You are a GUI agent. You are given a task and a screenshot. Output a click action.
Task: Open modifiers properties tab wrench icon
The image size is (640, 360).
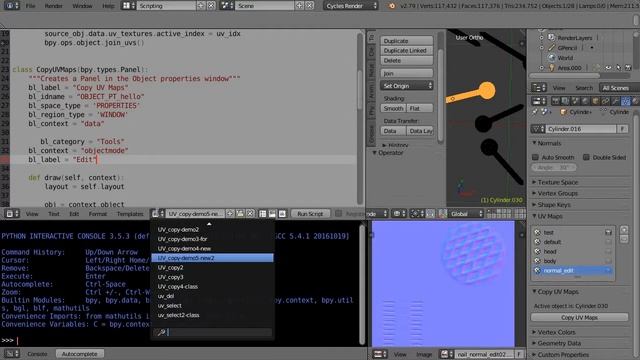click(x=615, y=101)
